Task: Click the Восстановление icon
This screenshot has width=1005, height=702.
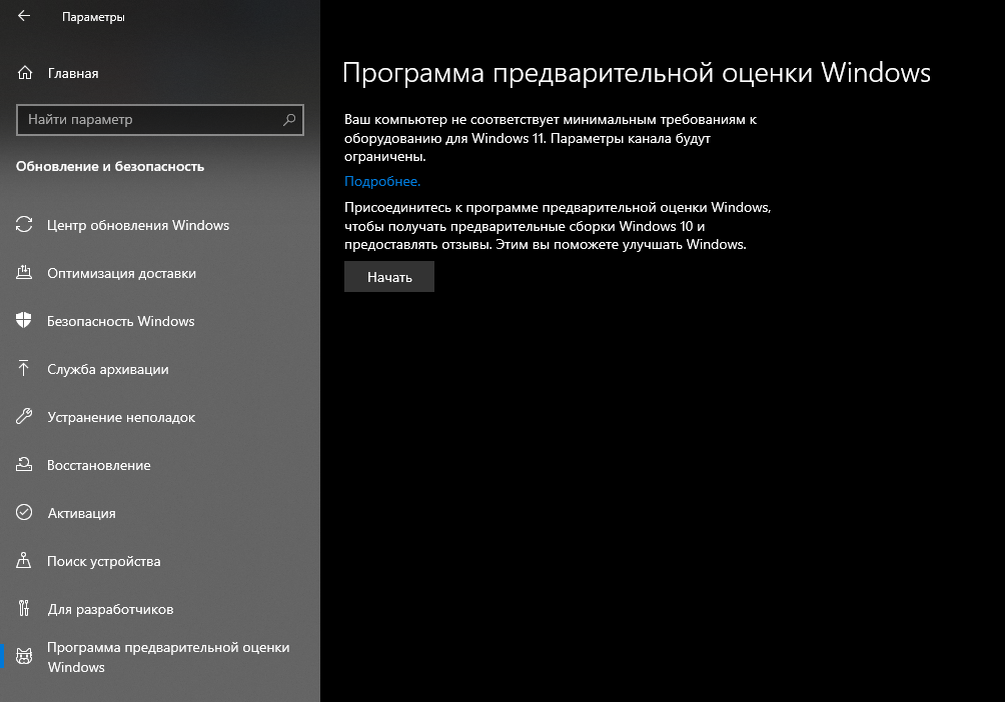Action: click(x=24, y=465)
